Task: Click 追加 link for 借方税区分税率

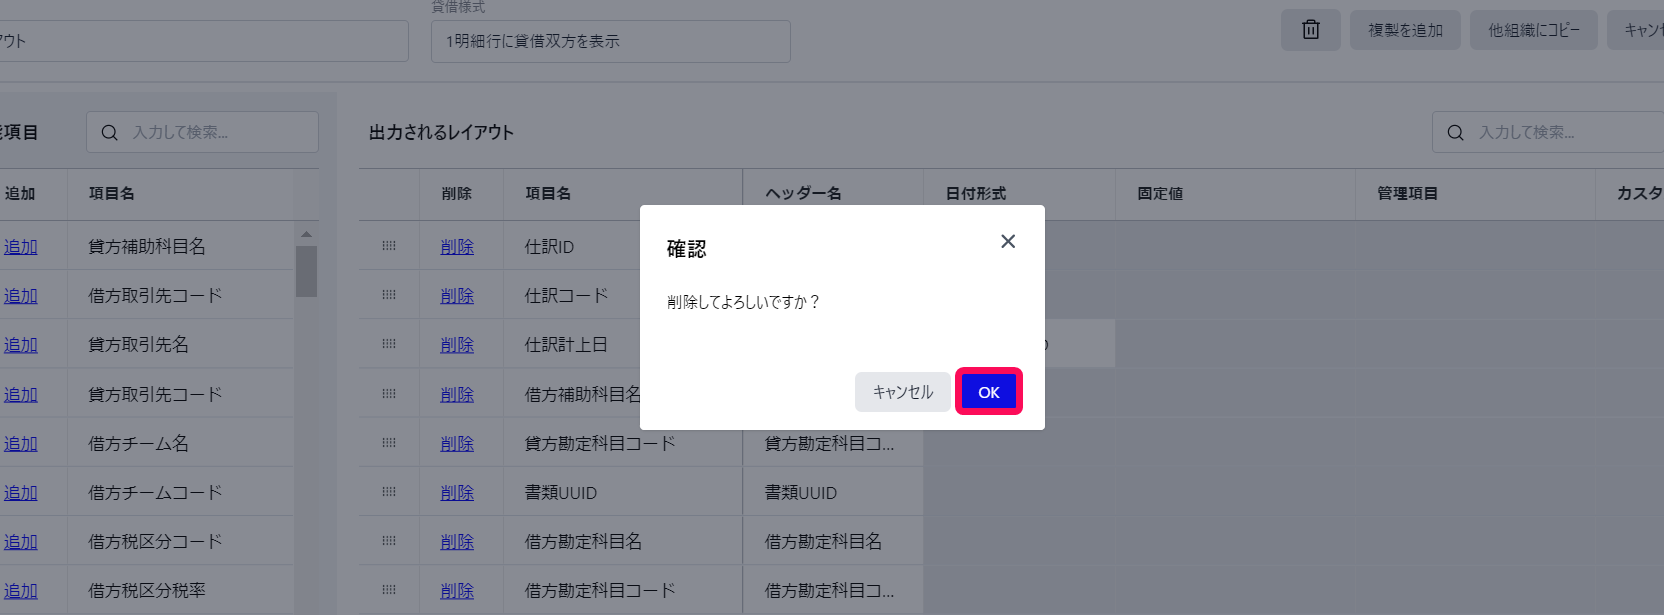Action: 20,590
